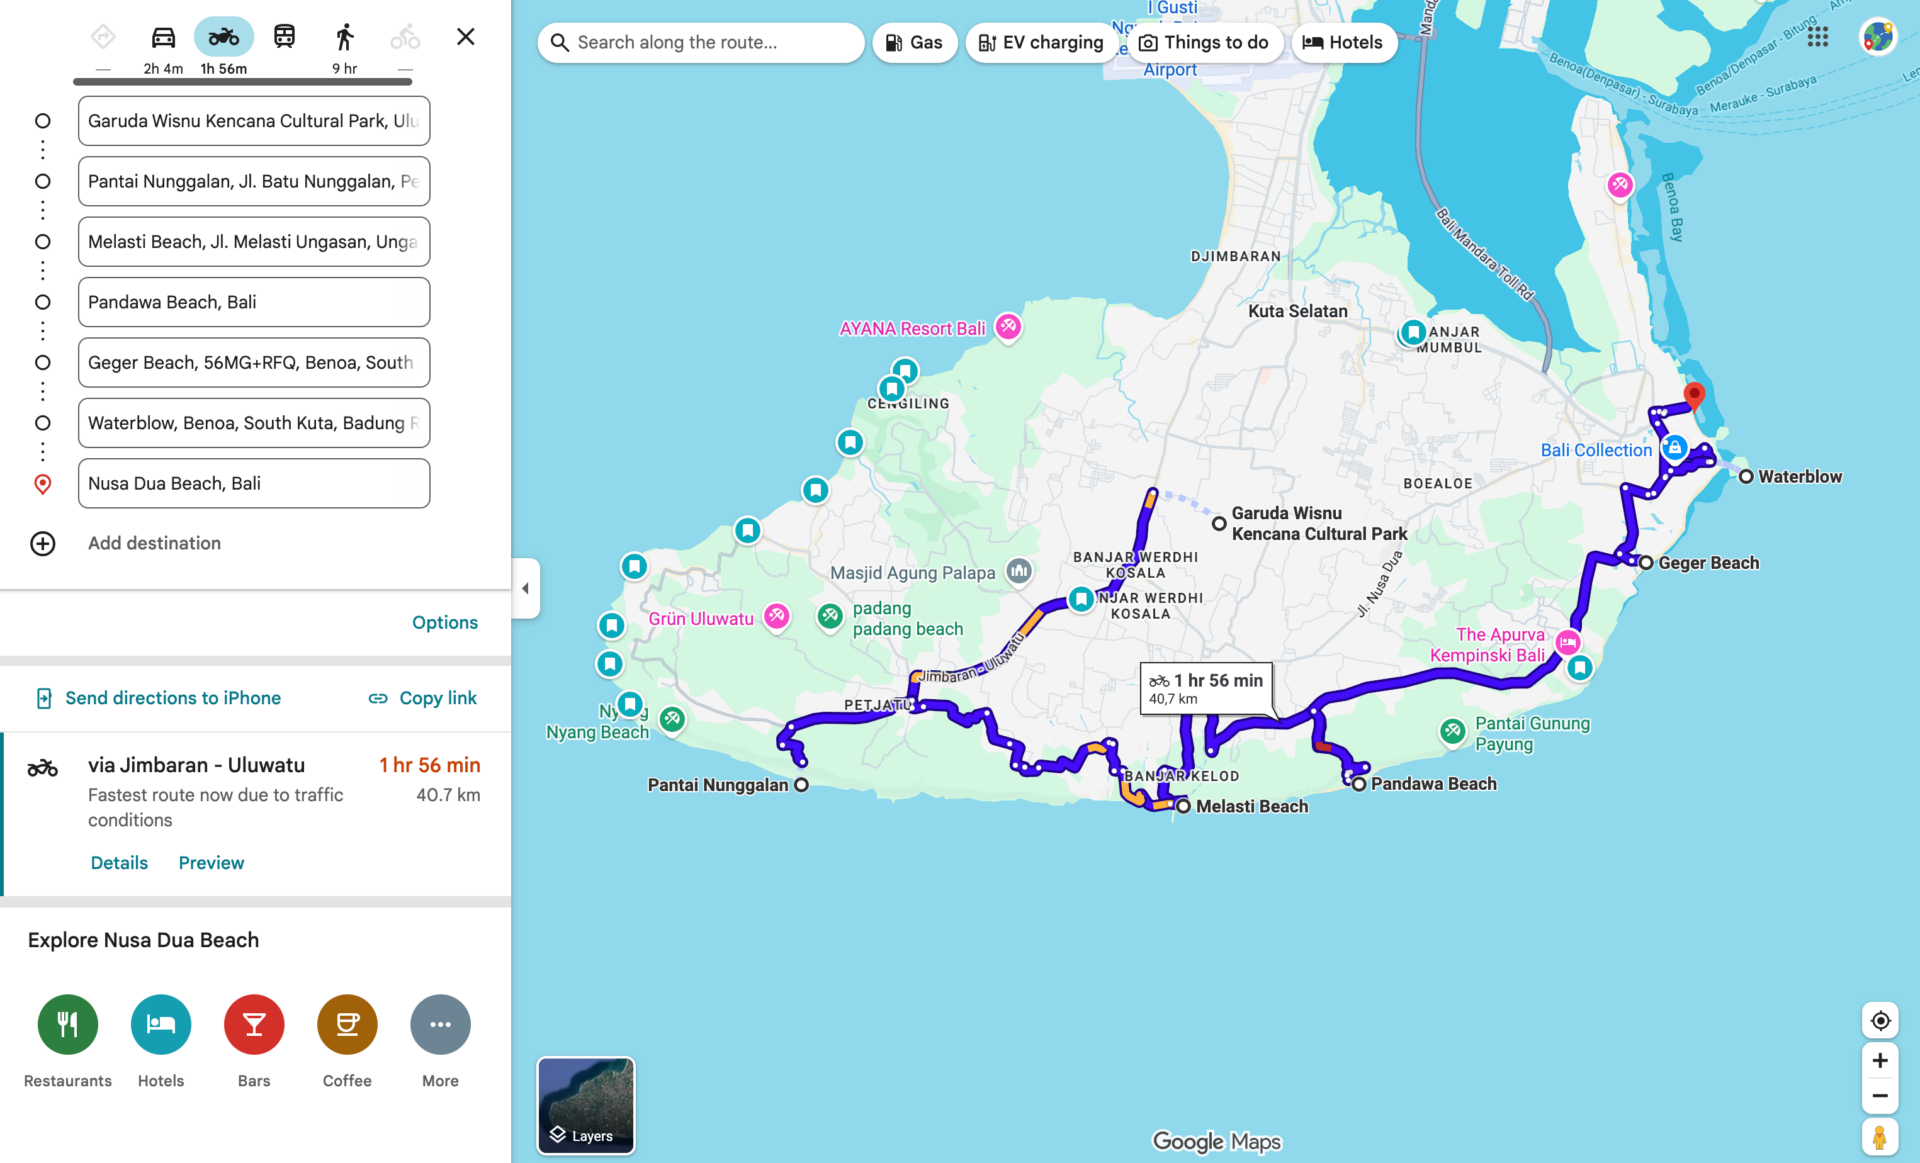Zoom in on the map
Image resolution: width=1920 pixels, height=1163 pixels.
[x=1880, y=1061]
